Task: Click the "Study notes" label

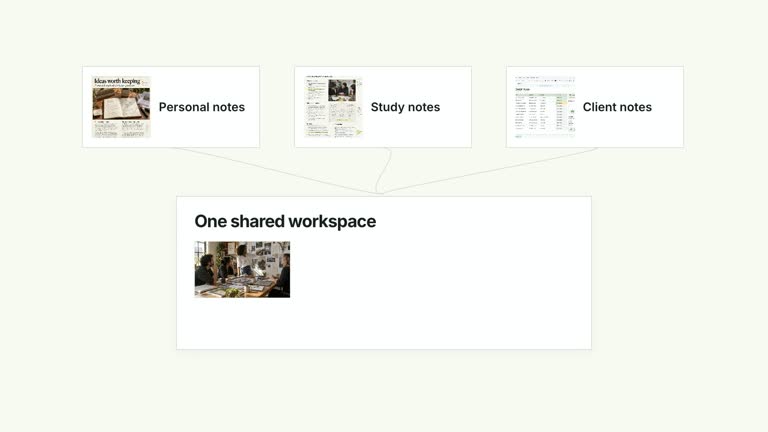Action: (x=405, y=107)
